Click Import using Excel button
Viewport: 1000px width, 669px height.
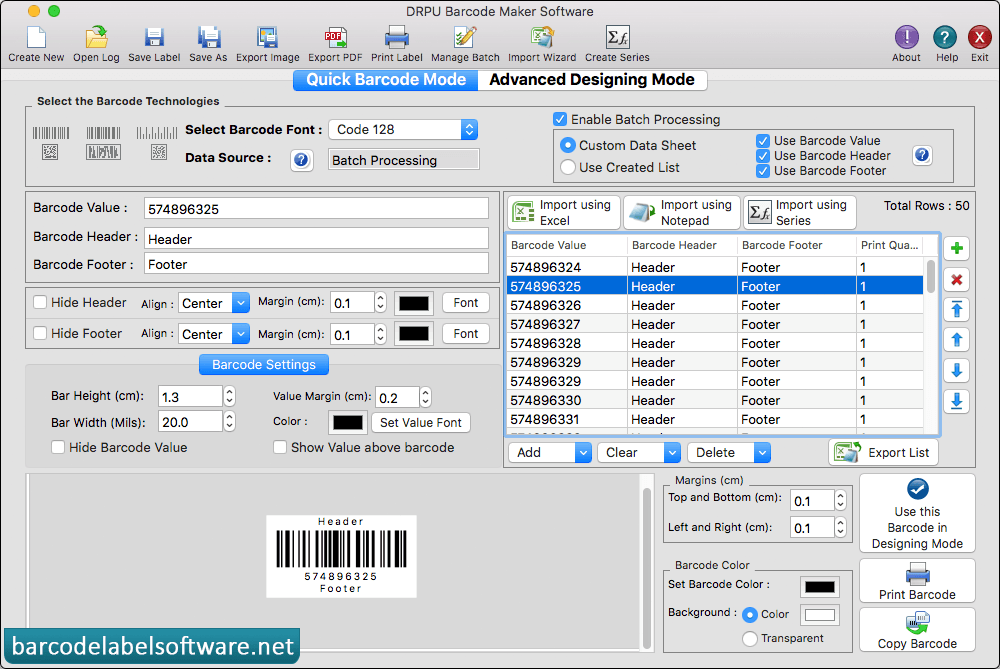click(x=564, y=212)
